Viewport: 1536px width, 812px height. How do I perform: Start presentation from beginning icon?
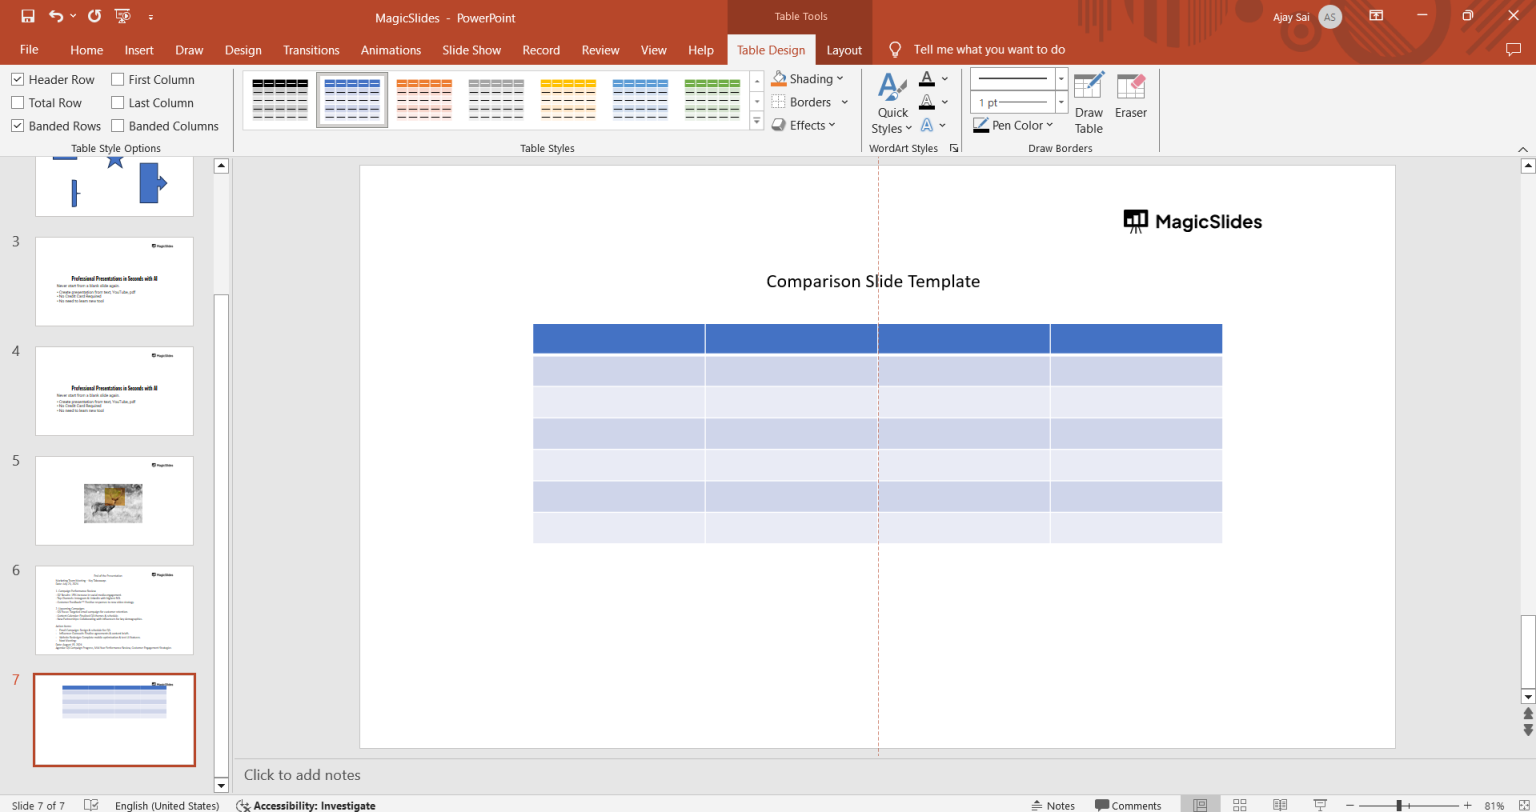coord(123,16)
